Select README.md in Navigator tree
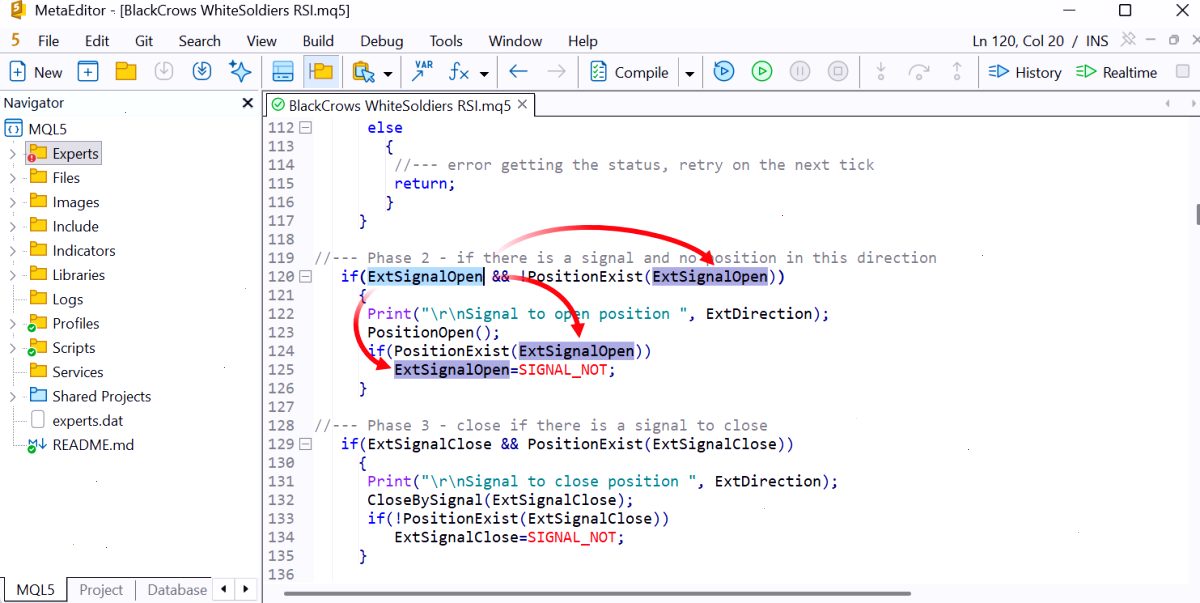Image resolution: width=1200 pixels, height=603 pixels. (93, 445)
